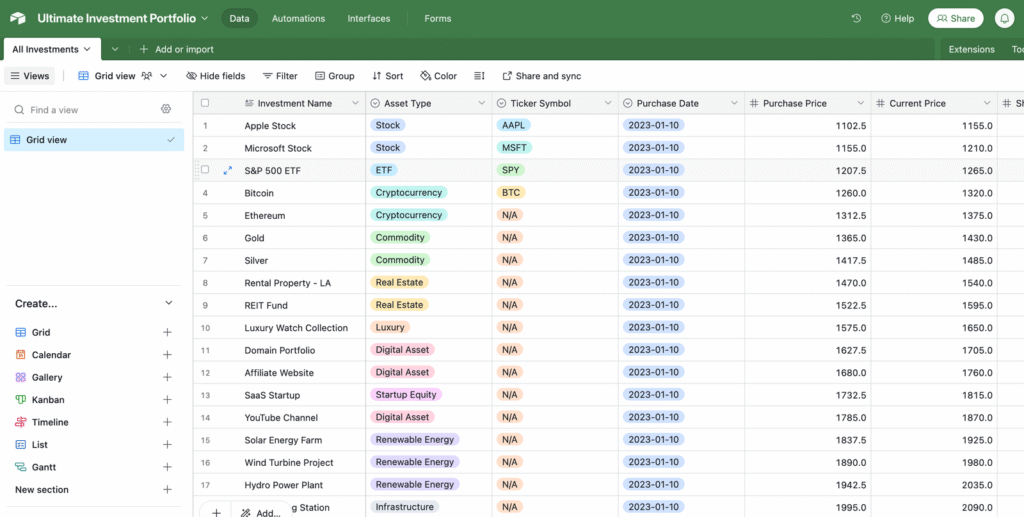Switch to the Automations tab
The width and height of the screenshot is (1024, 517).
point(298,18)
